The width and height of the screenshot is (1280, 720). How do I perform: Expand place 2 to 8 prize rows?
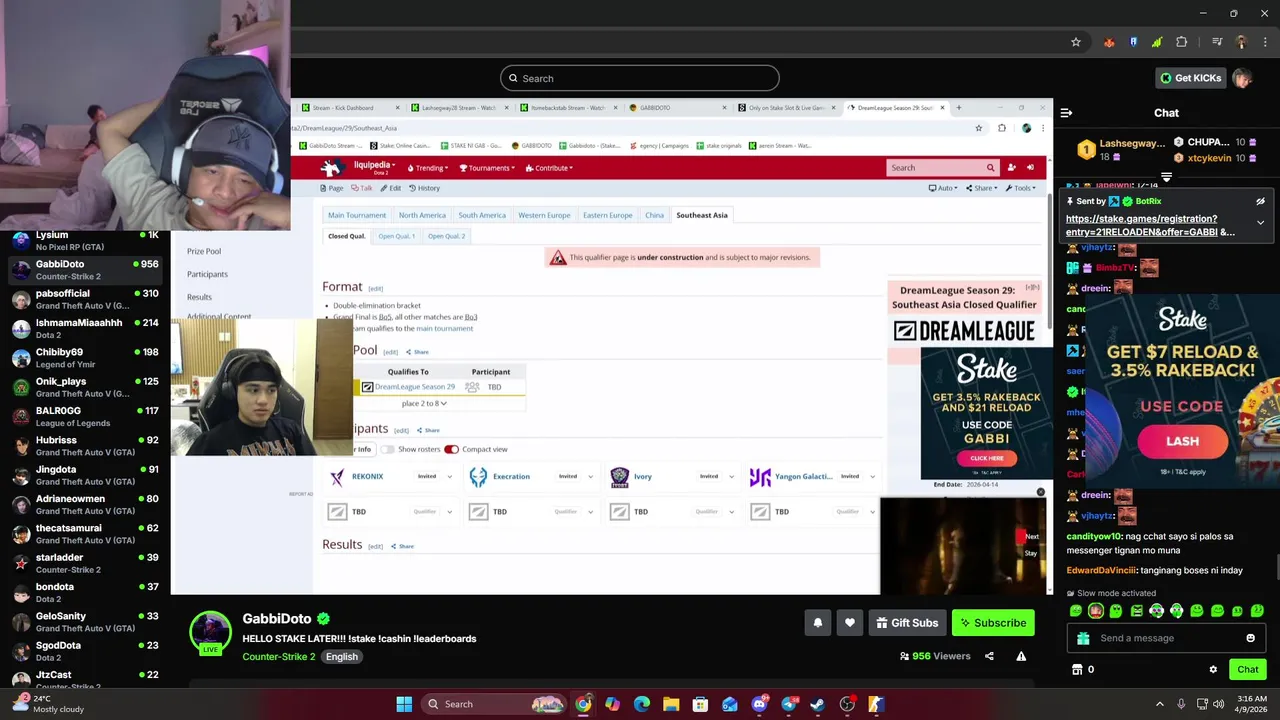point(424,403)
